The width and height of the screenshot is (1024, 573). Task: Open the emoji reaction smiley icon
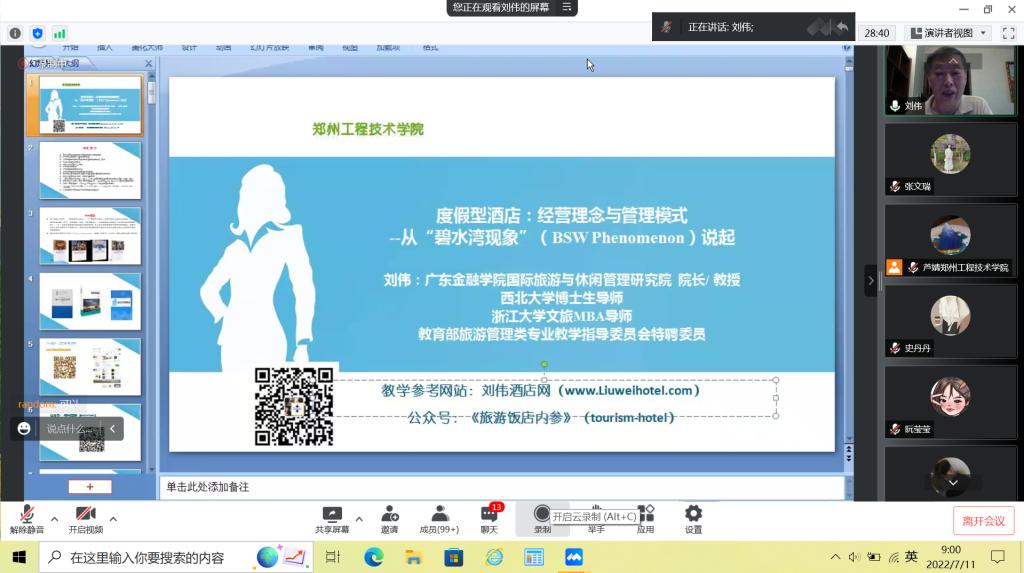[25, 428]
